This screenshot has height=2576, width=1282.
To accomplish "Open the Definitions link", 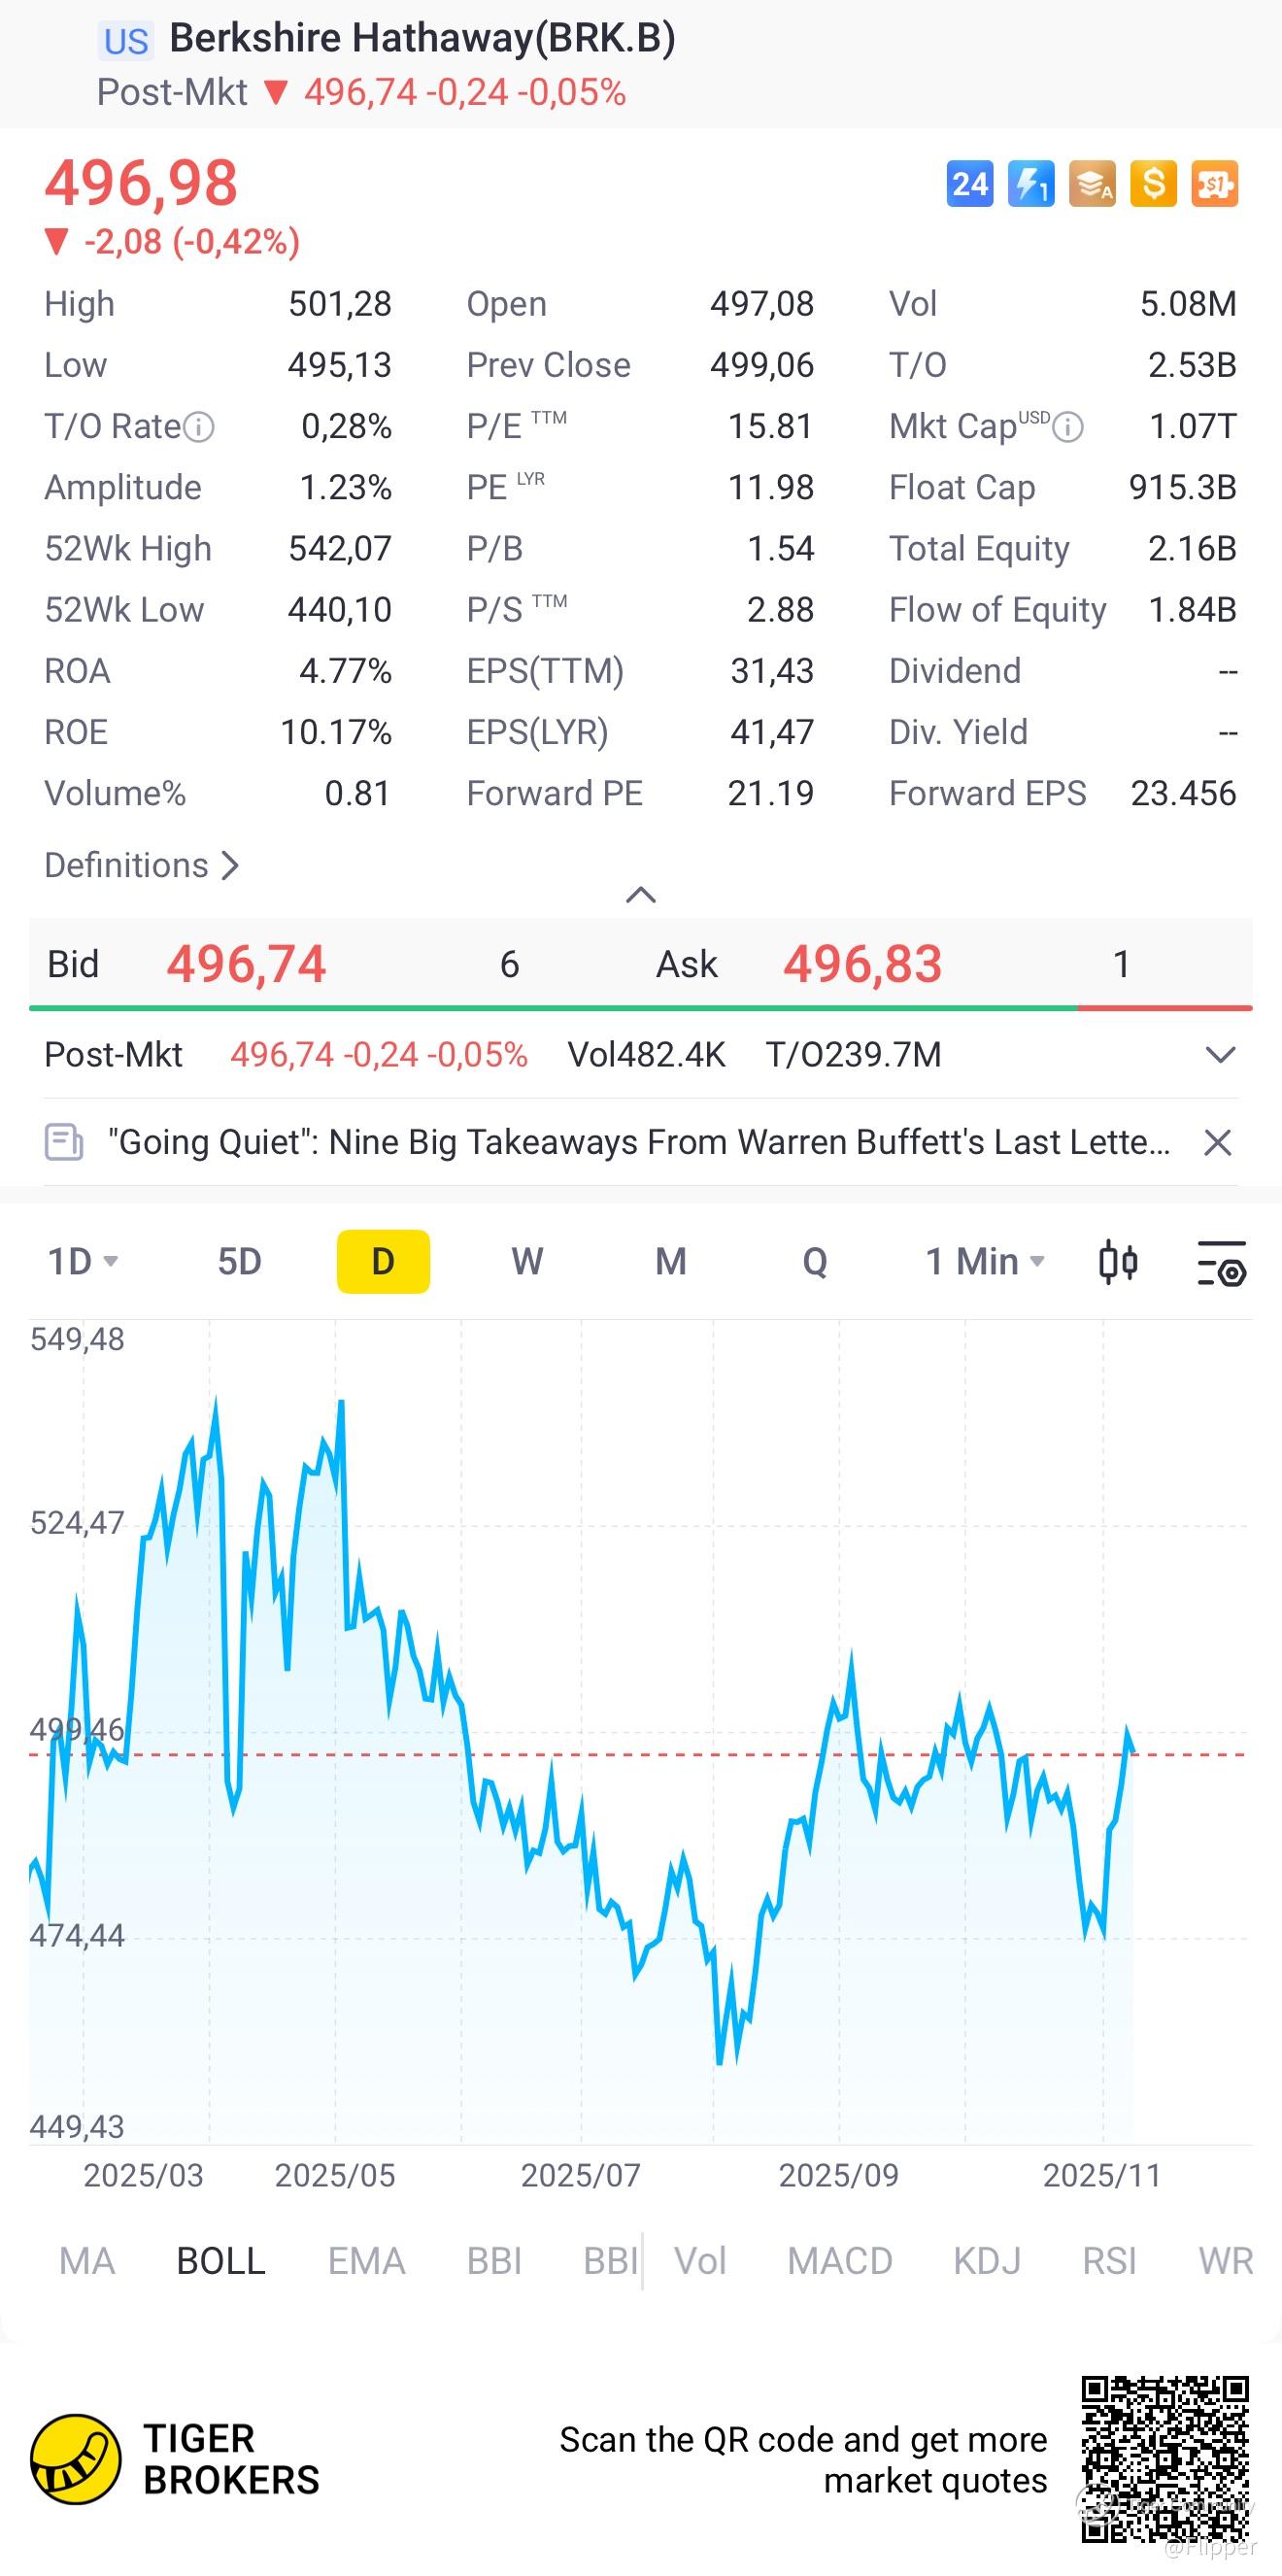I will 141,865.
